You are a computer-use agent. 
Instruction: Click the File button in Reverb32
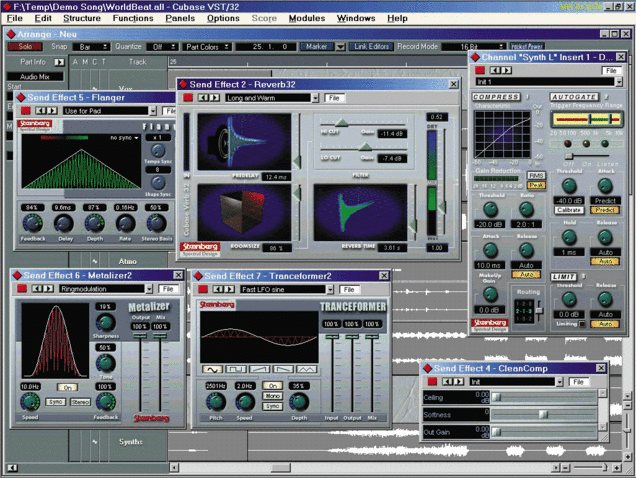click(334, 98)
